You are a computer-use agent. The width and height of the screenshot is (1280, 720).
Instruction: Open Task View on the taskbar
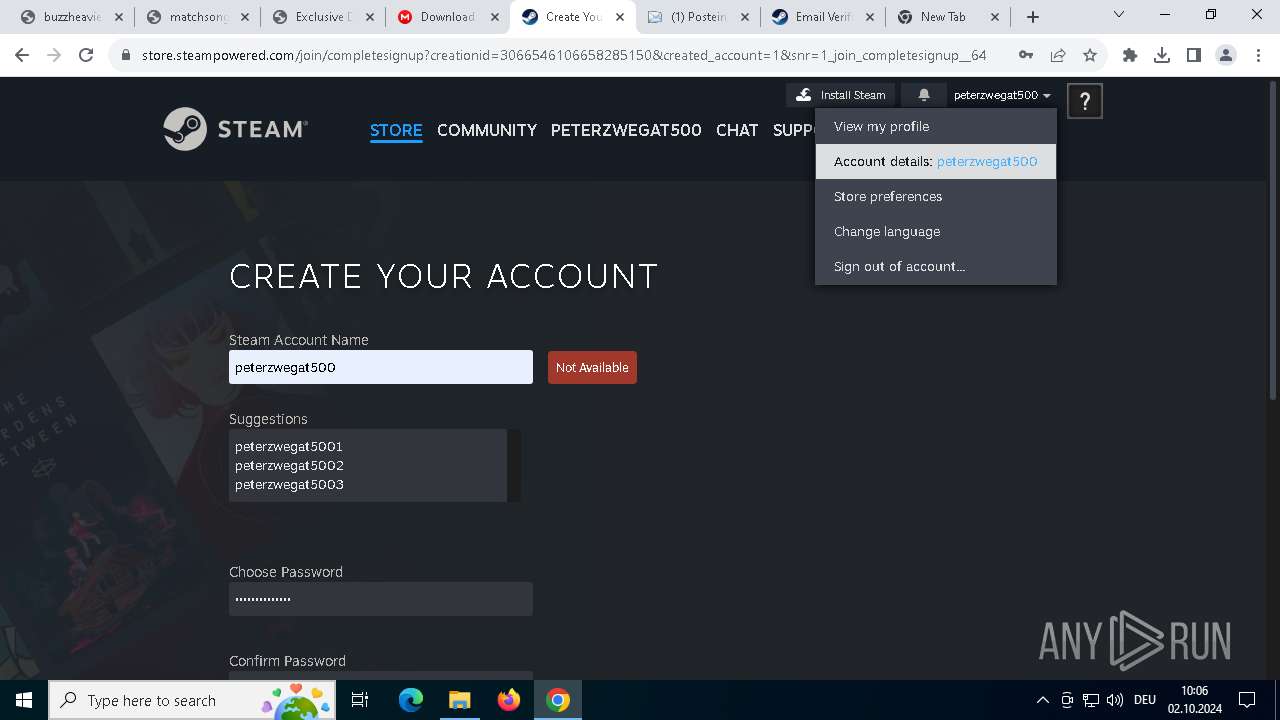click(x=360, y=700)
